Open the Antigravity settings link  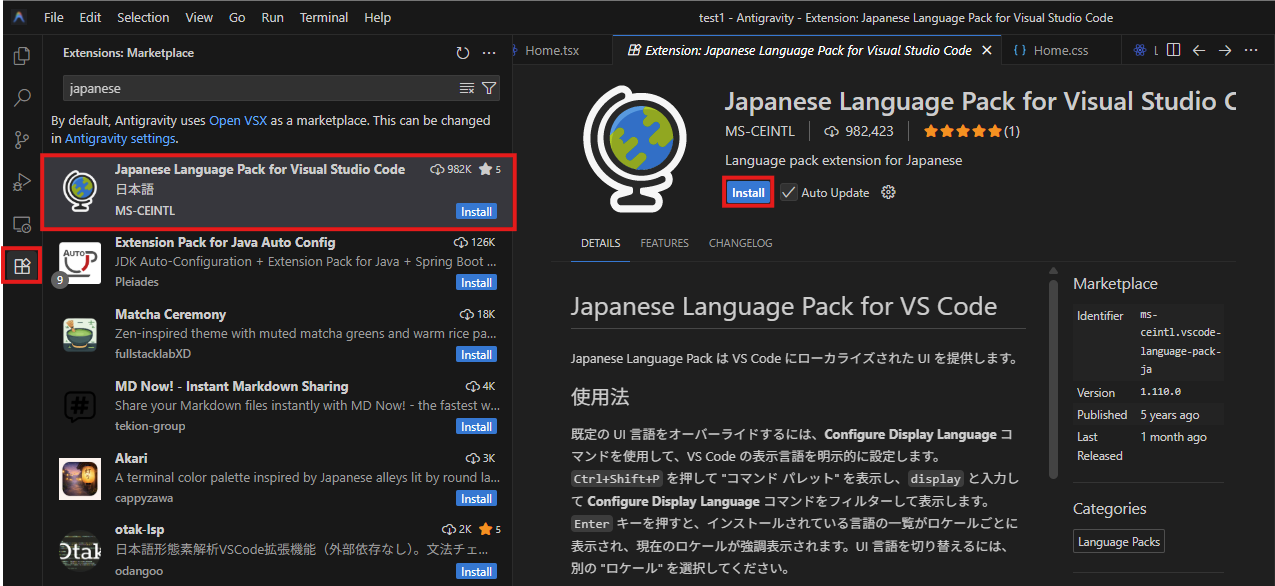click(120, 139)
